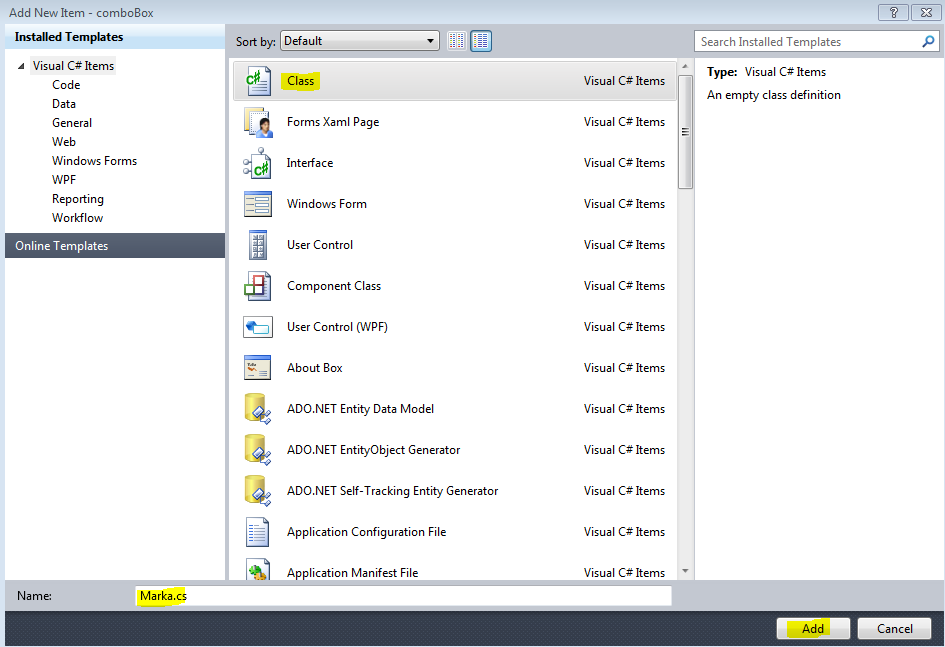The width and height of the screenshot is (945, 647).
Task: Select the Class template name
Action: pos(300,81)
